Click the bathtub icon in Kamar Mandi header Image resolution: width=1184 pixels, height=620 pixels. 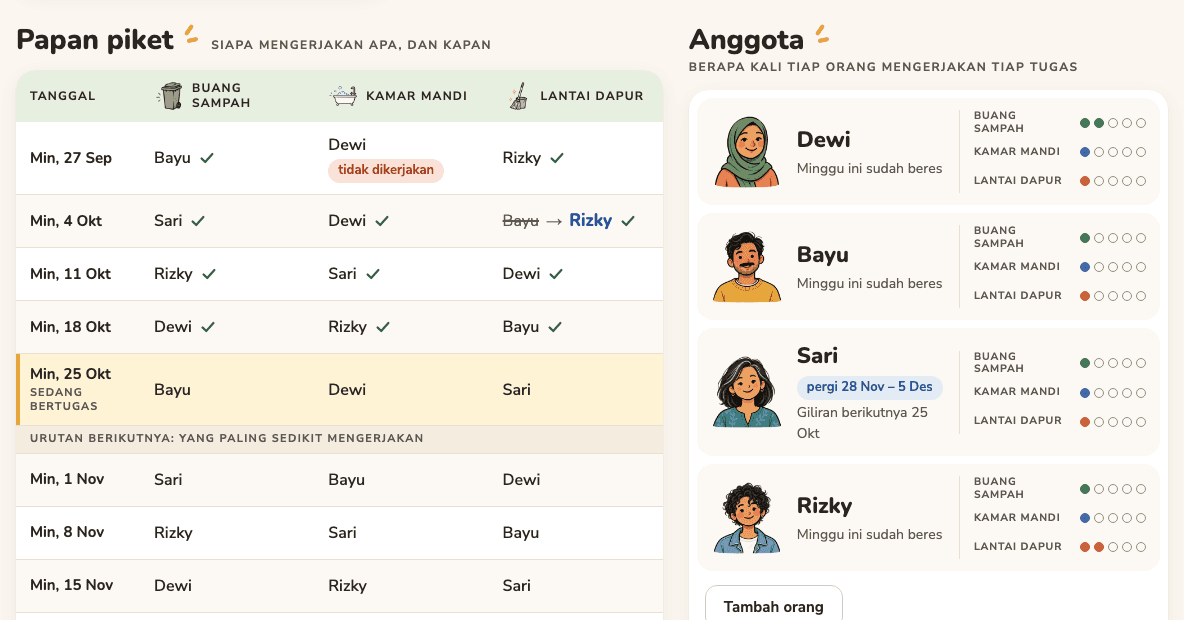pyautogui.click(x=344, y=96)
